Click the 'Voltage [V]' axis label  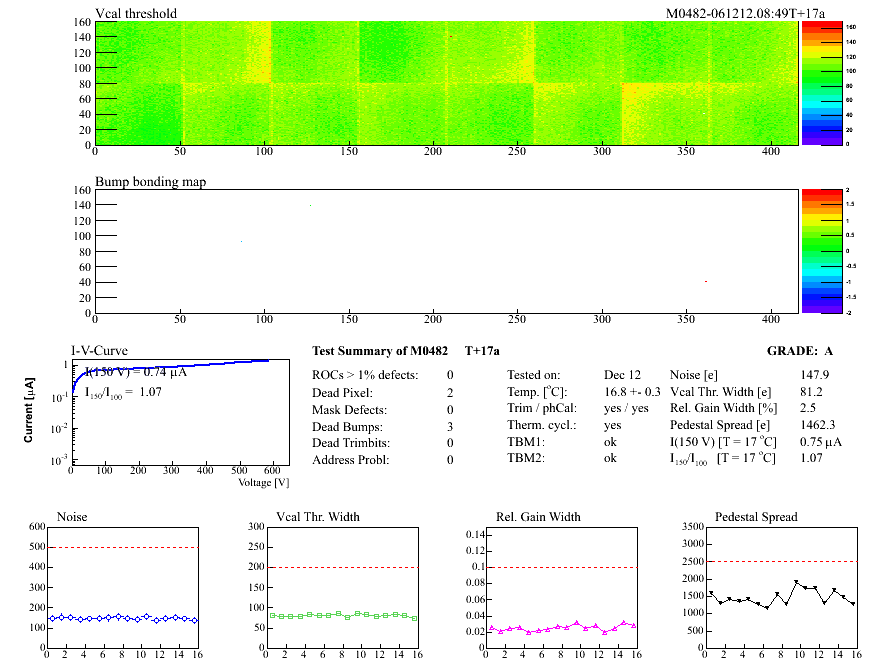coord(263,483)
